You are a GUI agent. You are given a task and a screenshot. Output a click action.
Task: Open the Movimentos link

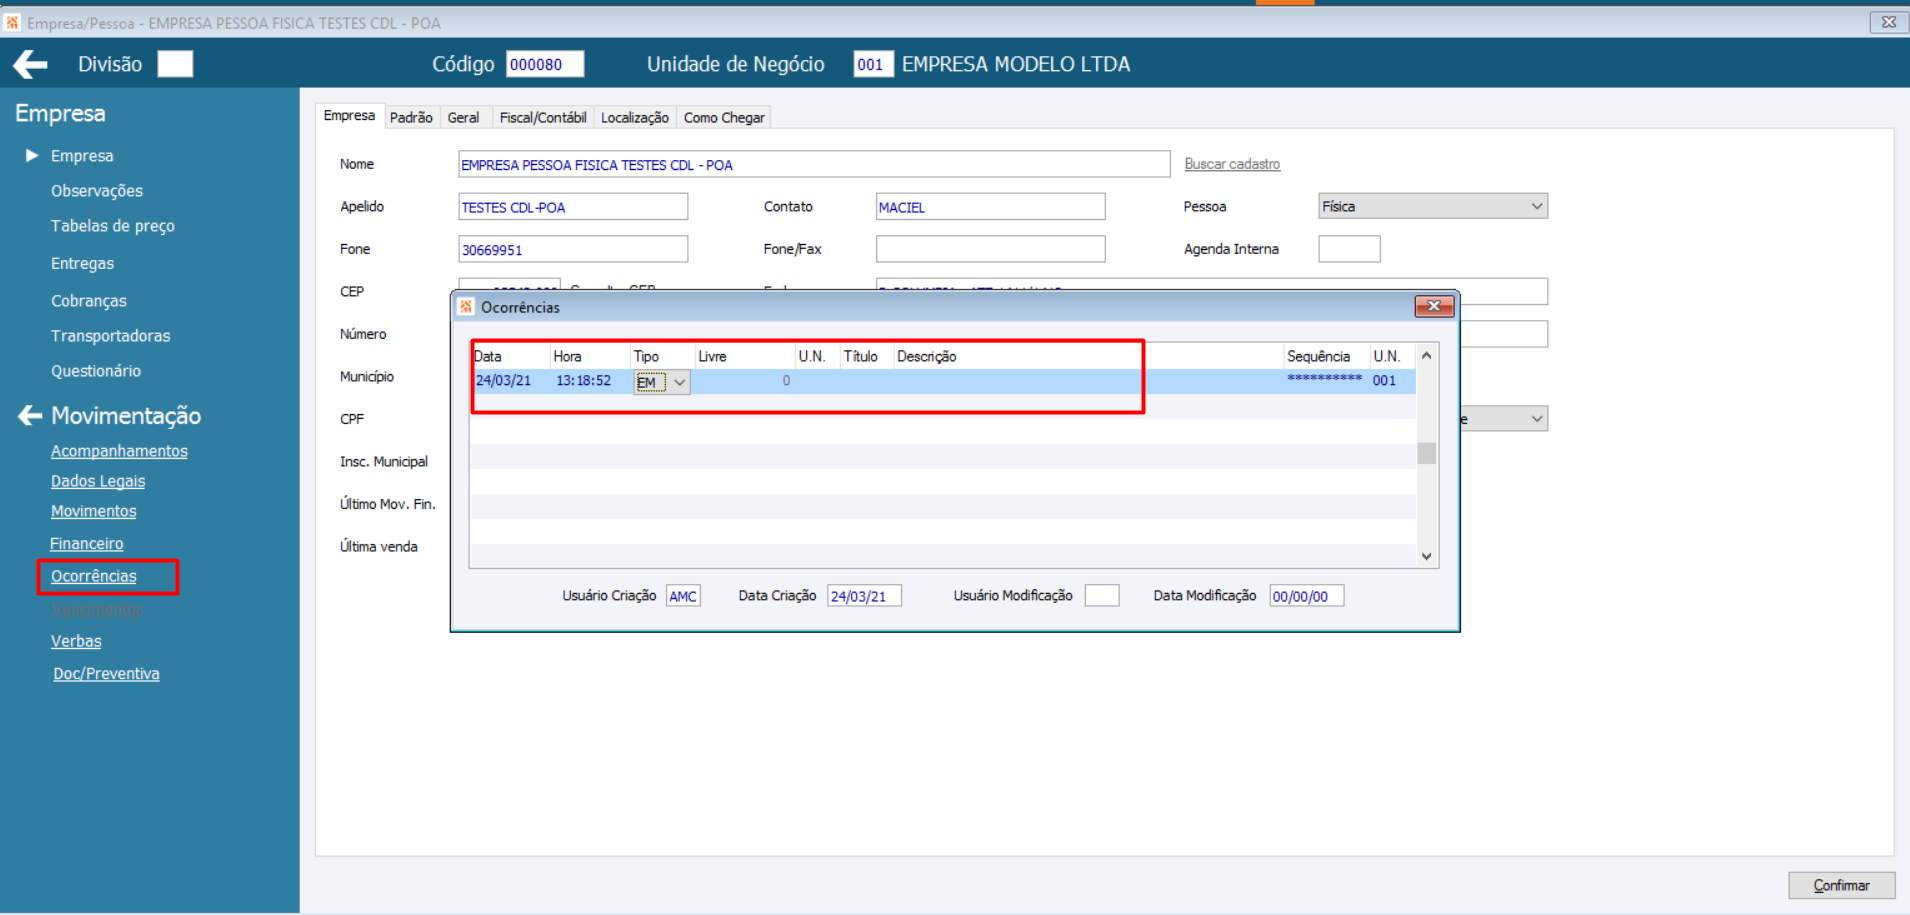[94, 511]
